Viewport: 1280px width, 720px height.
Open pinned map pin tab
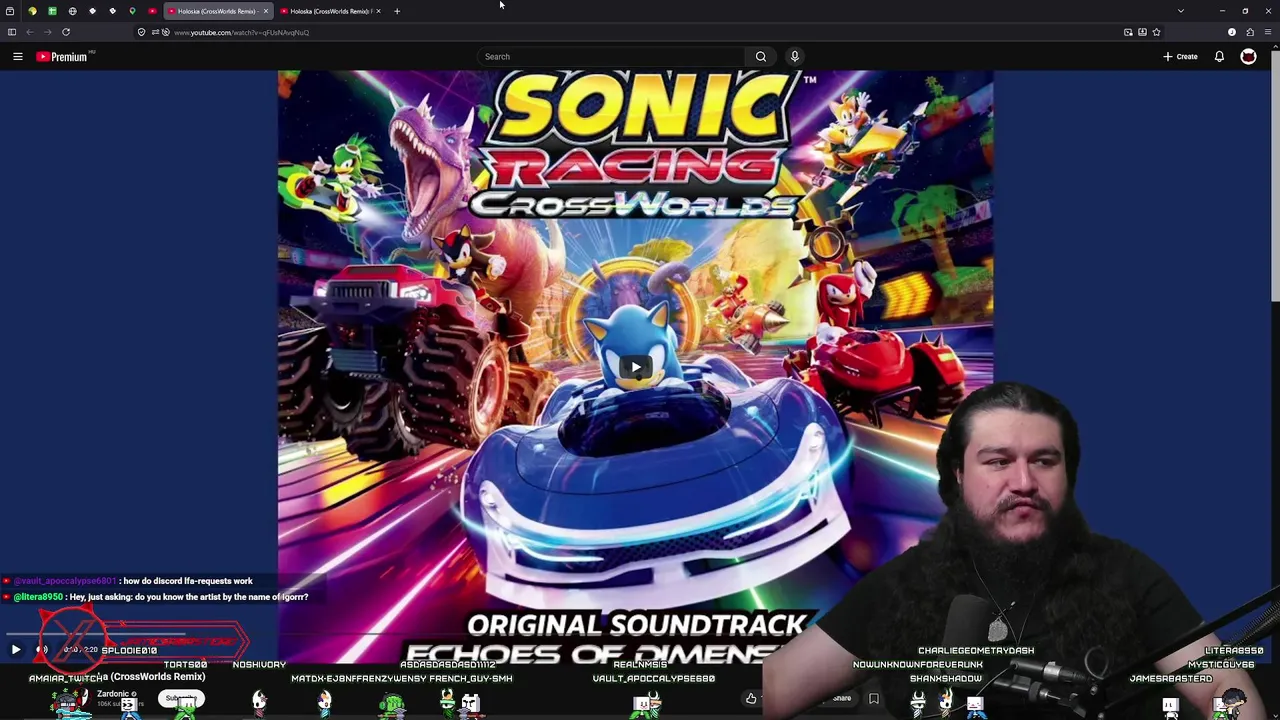click(x=132, y=11)
